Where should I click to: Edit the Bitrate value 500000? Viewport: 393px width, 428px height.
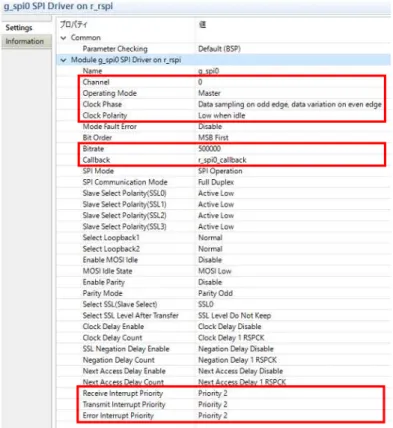(210, 149)
